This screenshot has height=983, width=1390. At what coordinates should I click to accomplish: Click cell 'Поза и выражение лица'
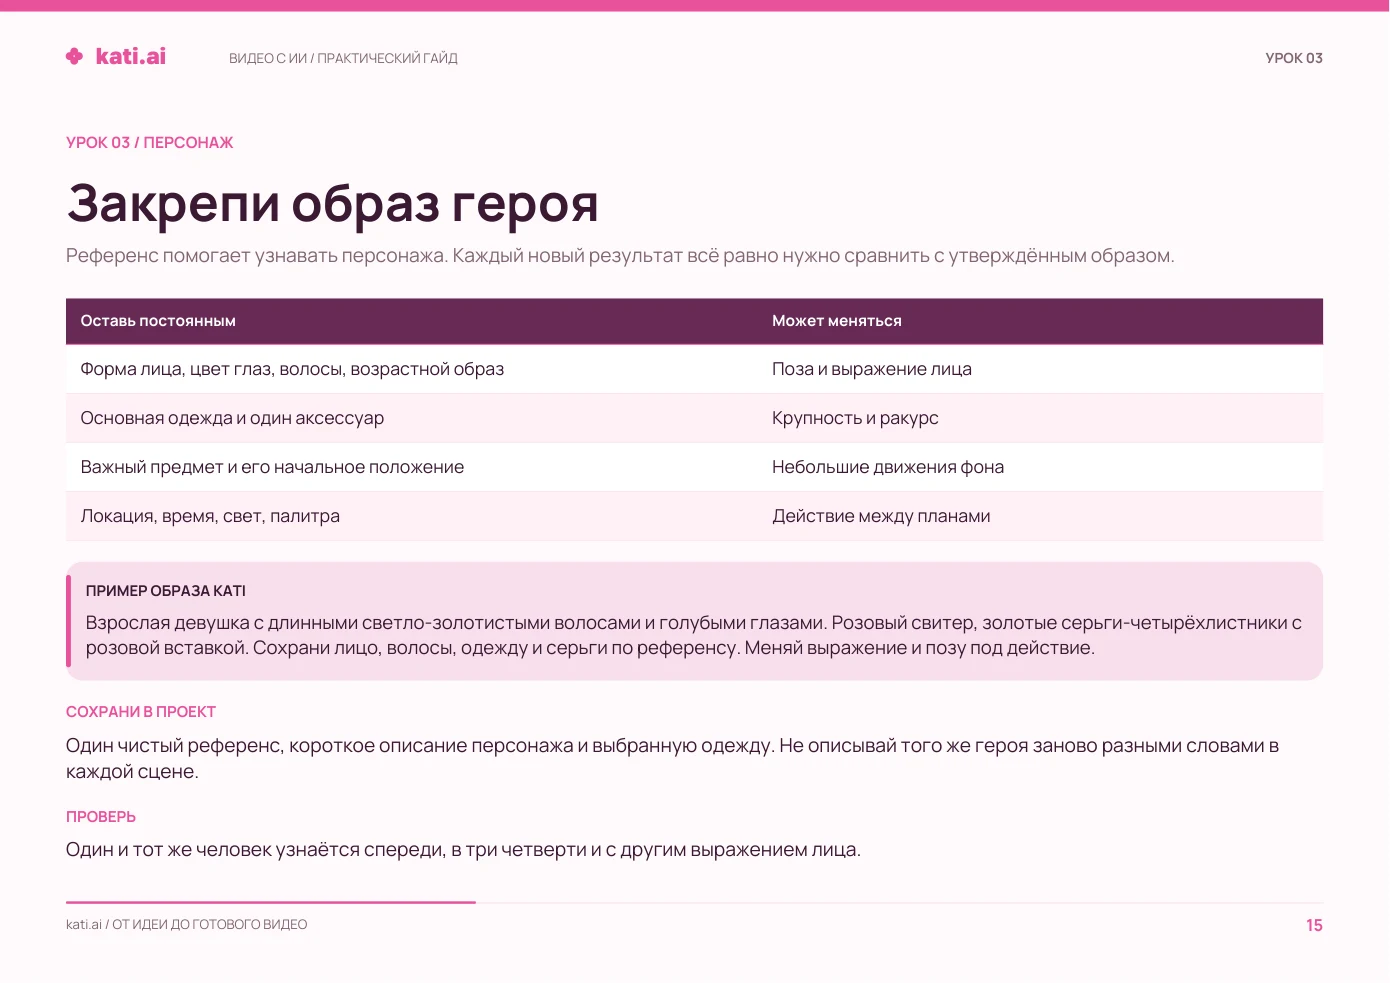(x=872, y=369)
